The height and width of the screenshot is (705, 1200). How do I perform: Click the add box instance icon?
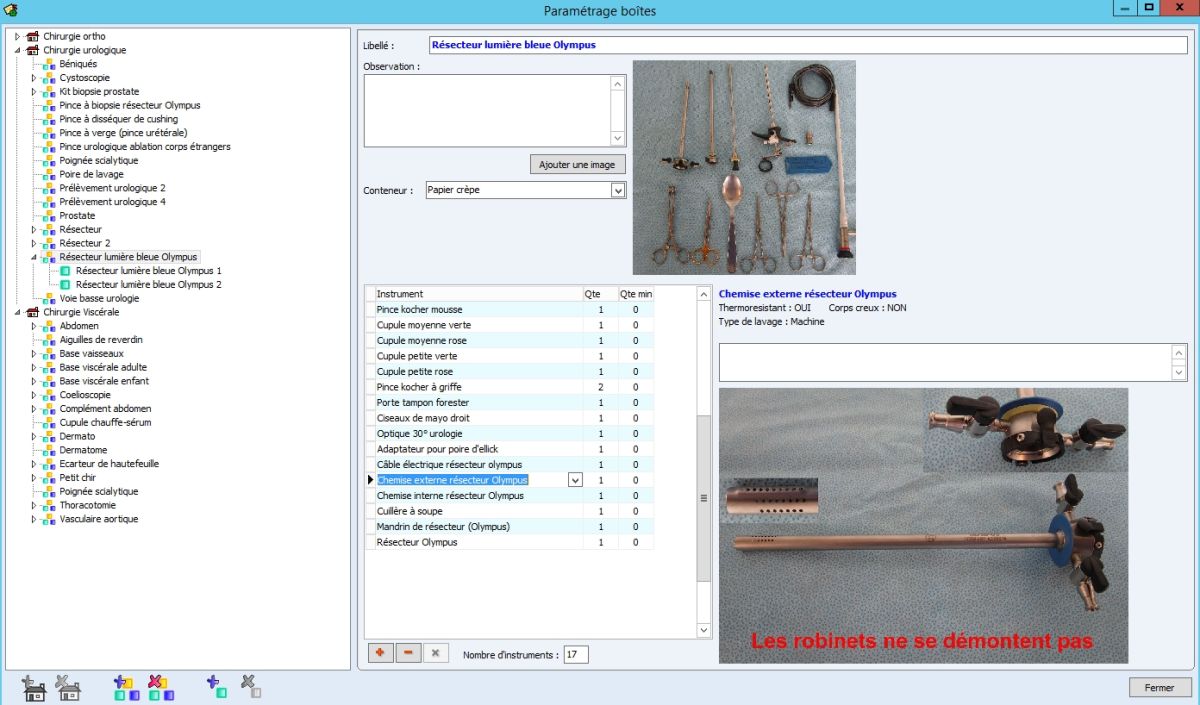point(217,687)
